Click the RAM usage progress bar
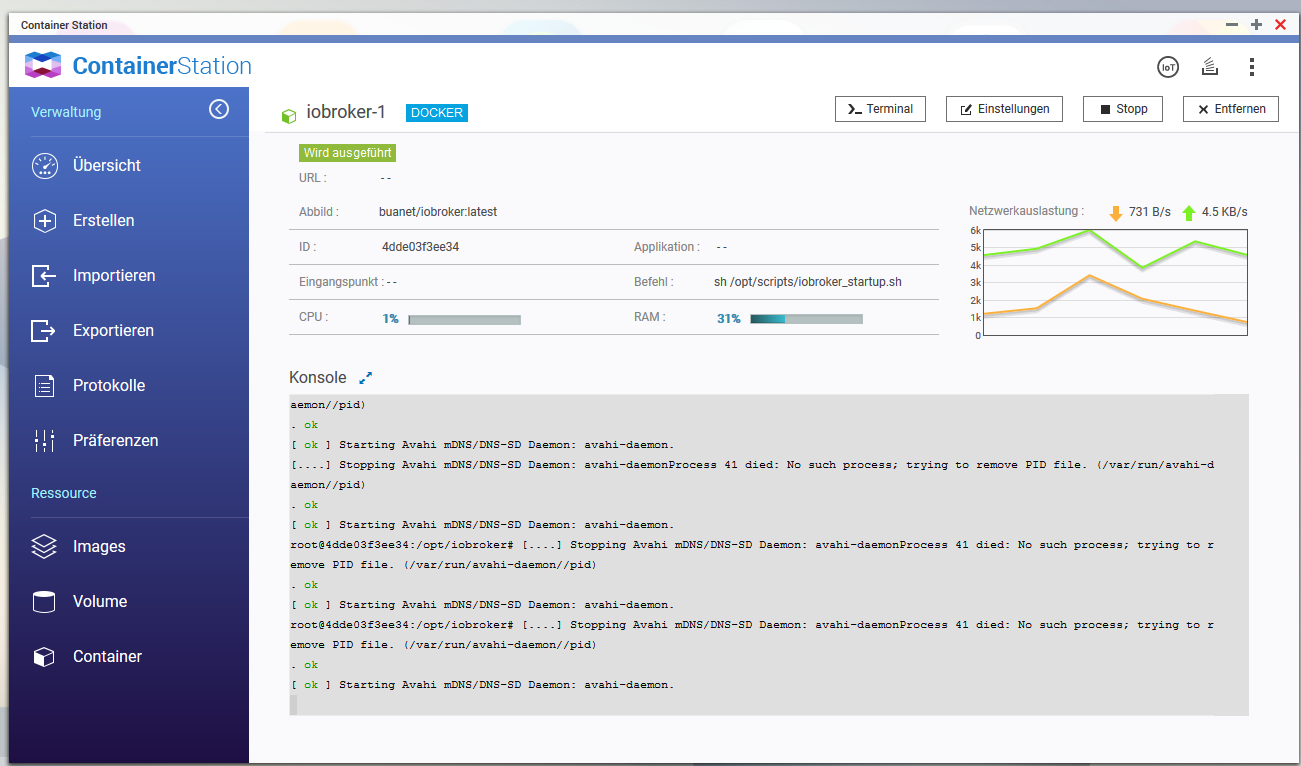1301x766 pixels. (806, 319)
